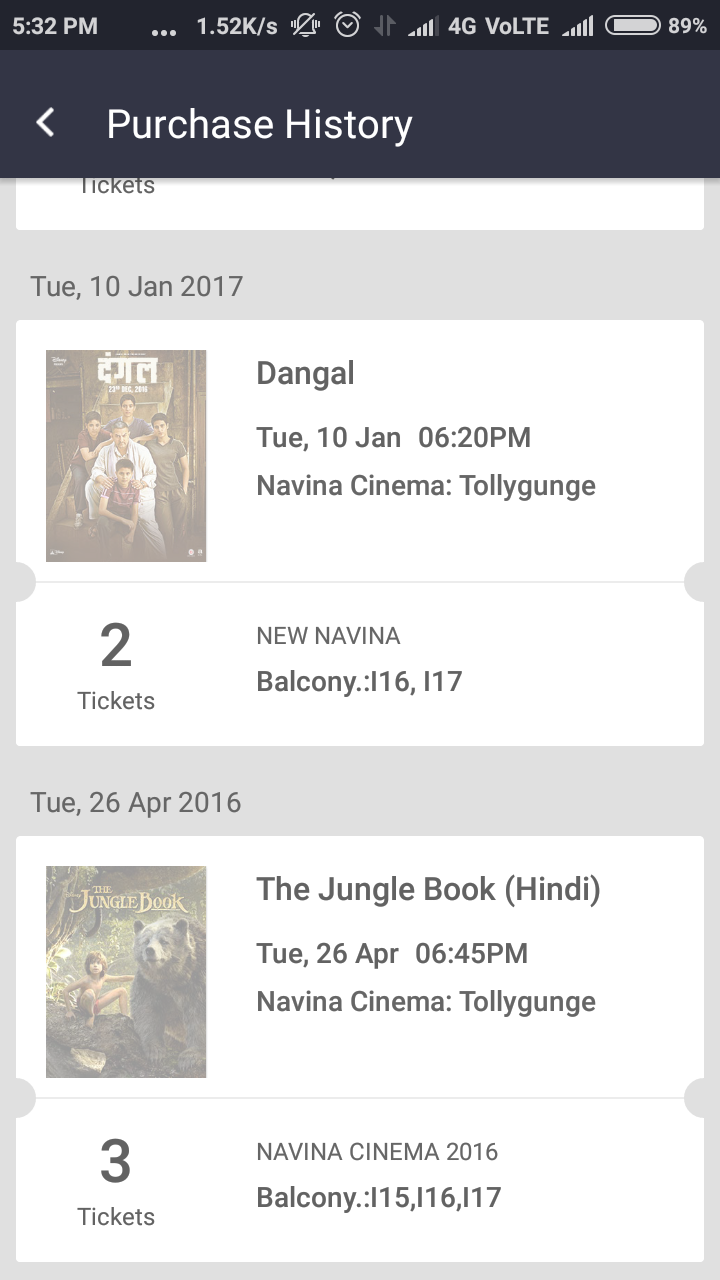The image size is (720, 1280).
Task: Select The Jungle Book (Hindi) title
Action: tap(428, 889)
